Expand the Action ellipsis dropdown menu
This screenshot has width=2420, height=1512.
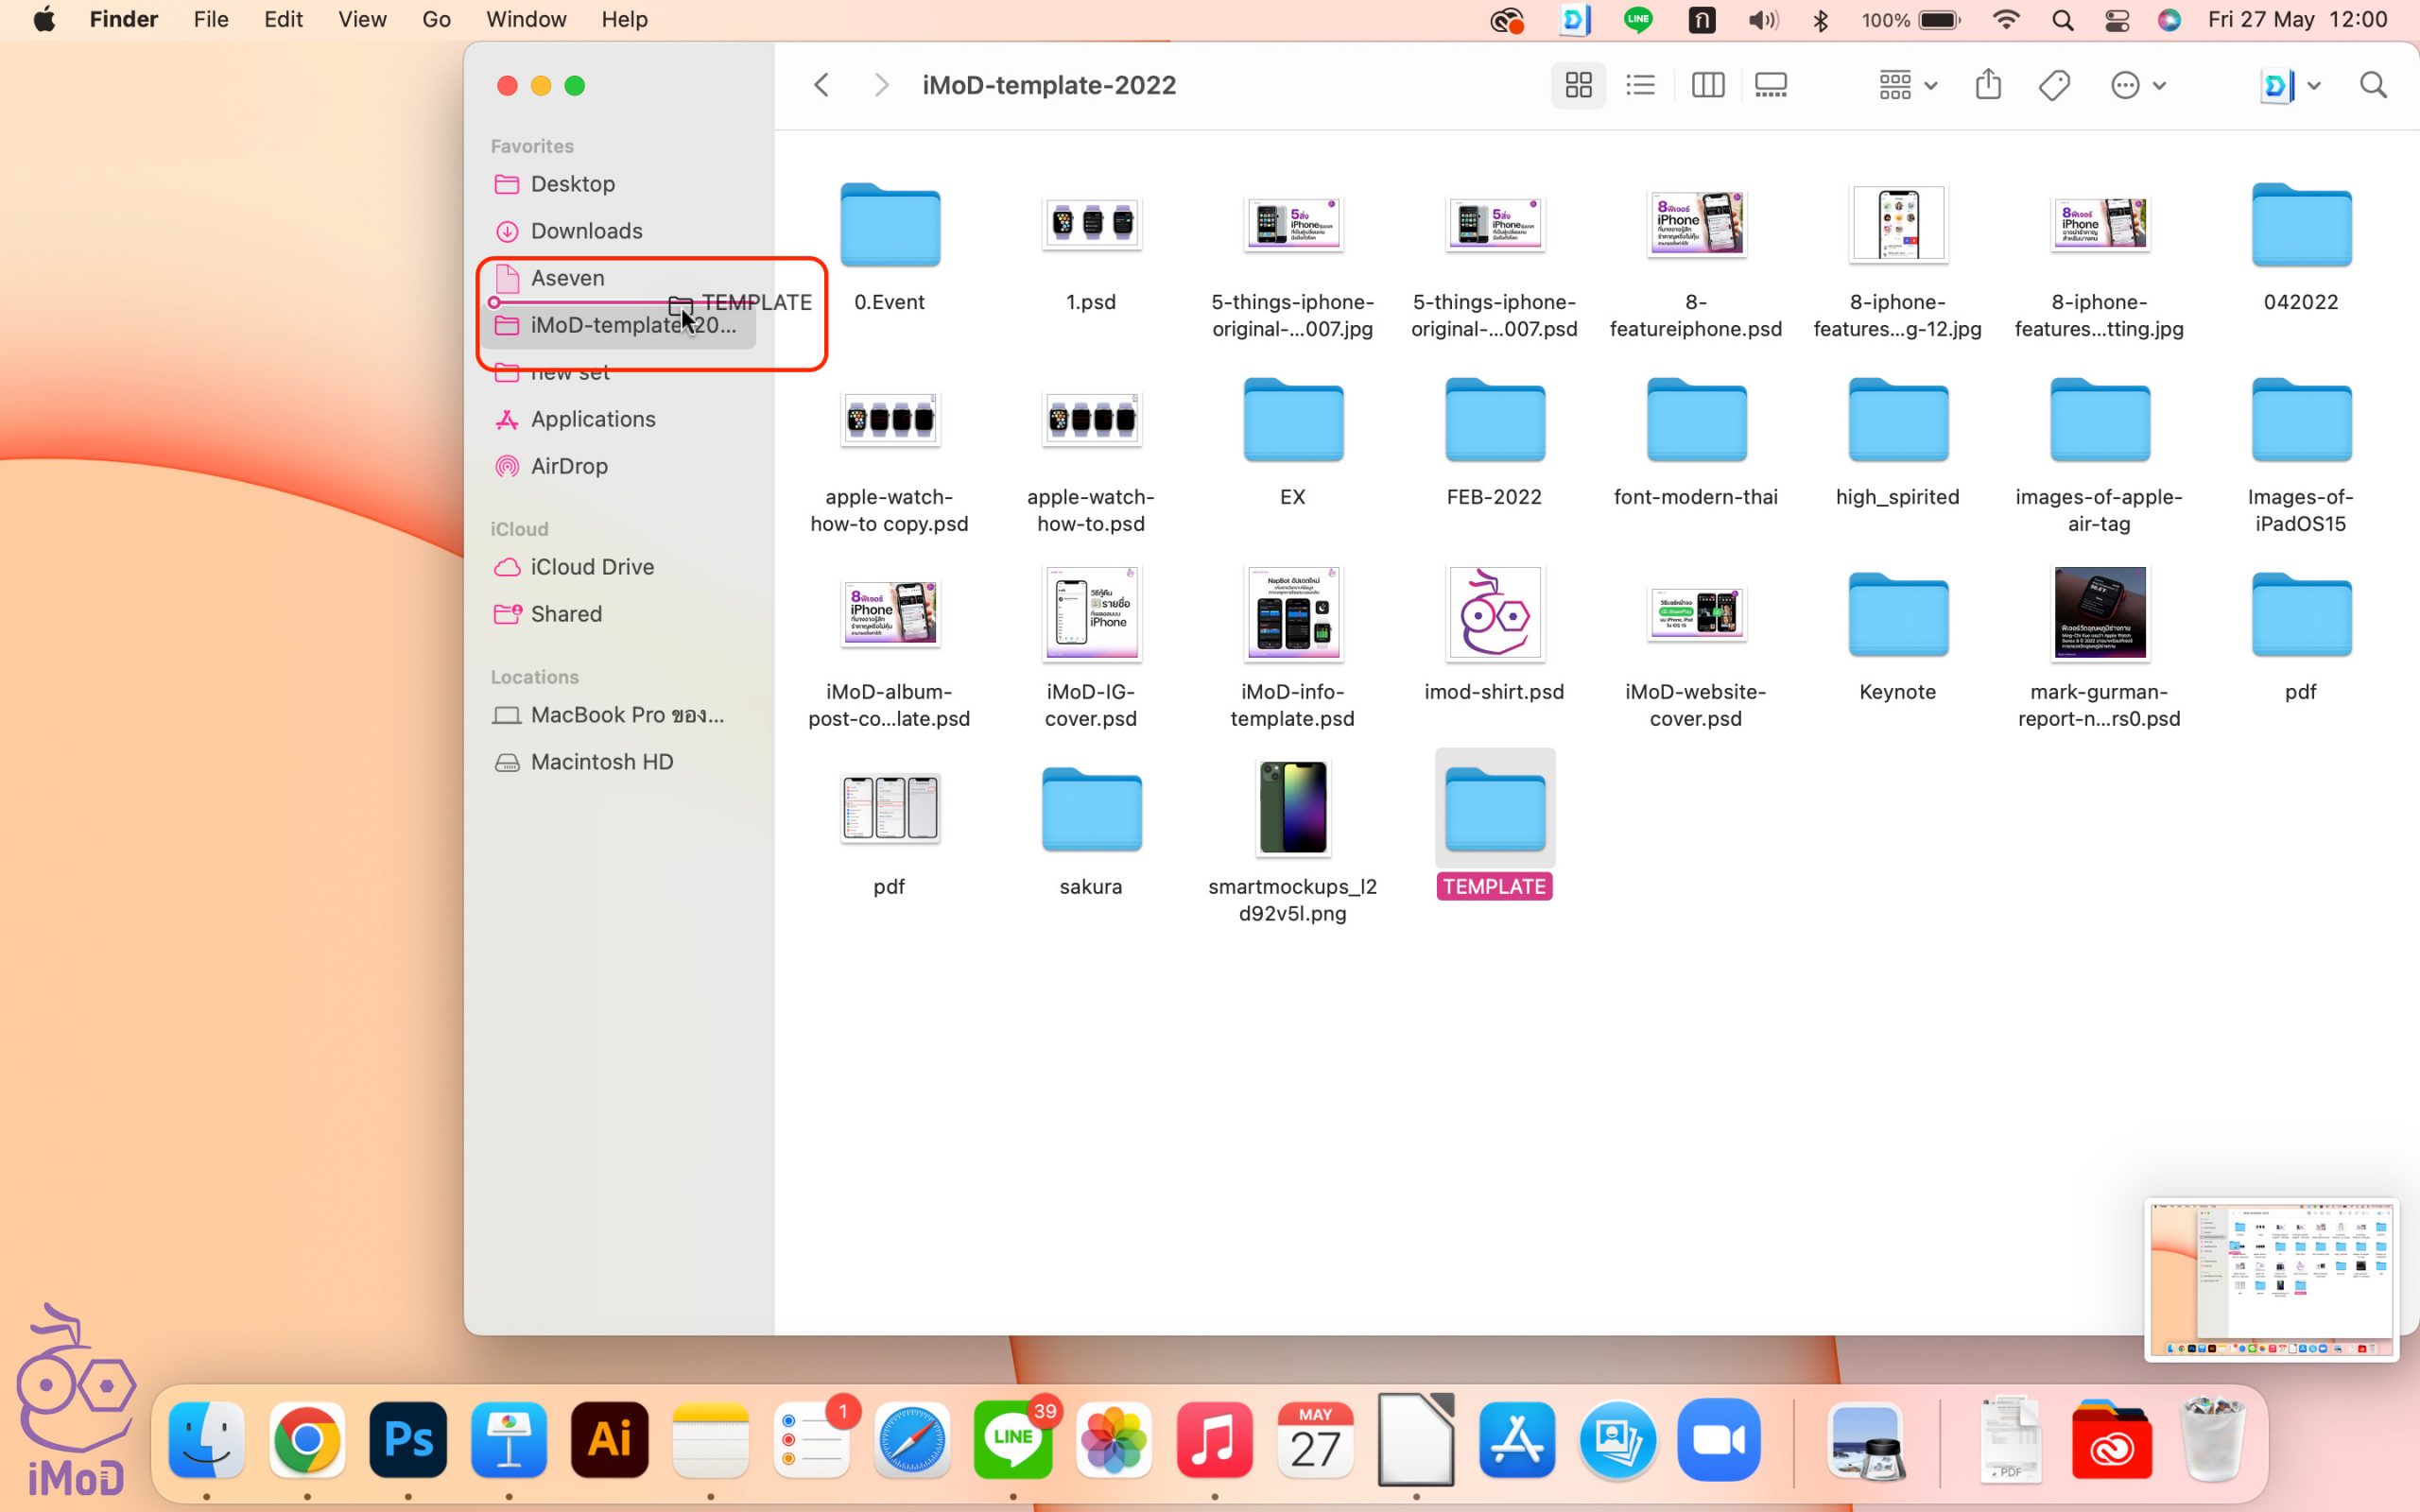2137,85
